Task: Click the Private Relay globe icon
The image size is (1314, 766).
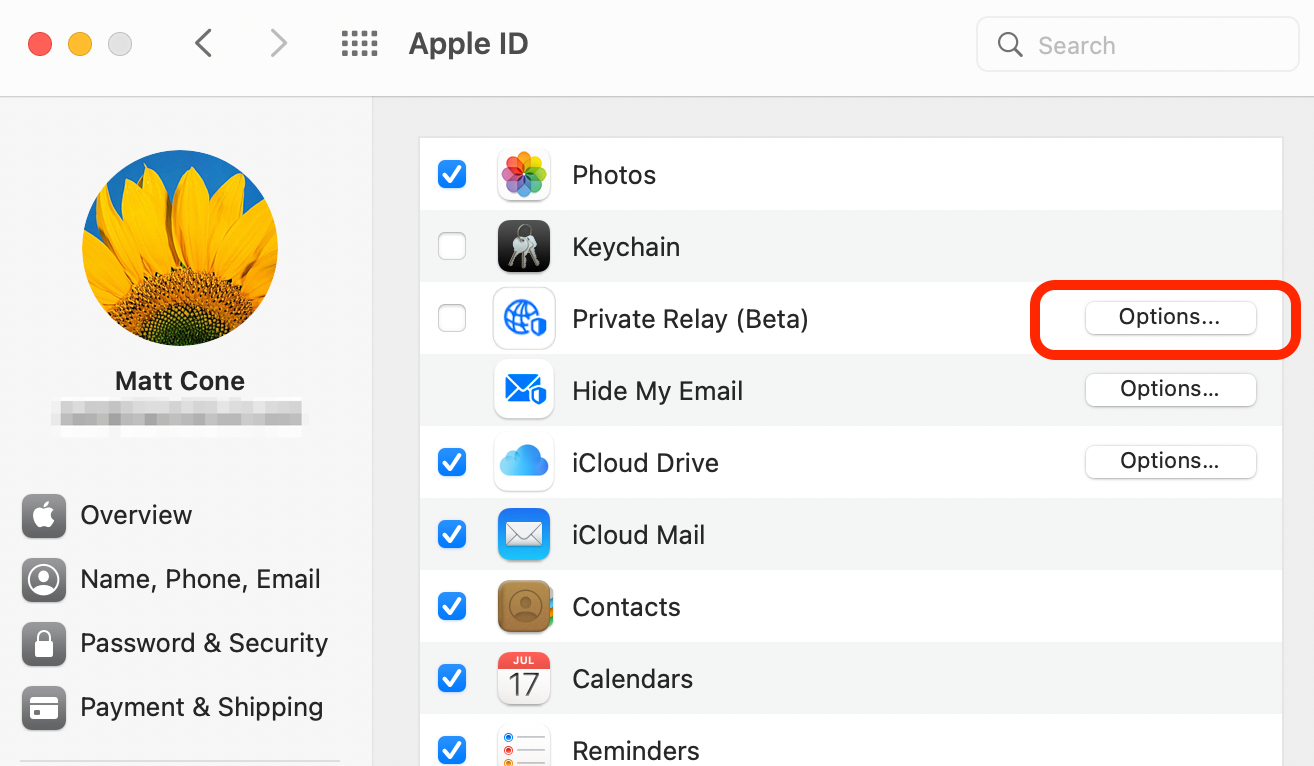Action: point(524,318)
